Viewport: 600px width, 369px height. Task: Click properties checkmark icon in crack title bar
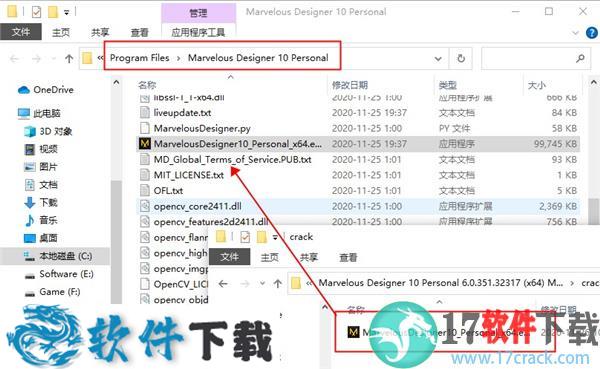pos(245,237)
